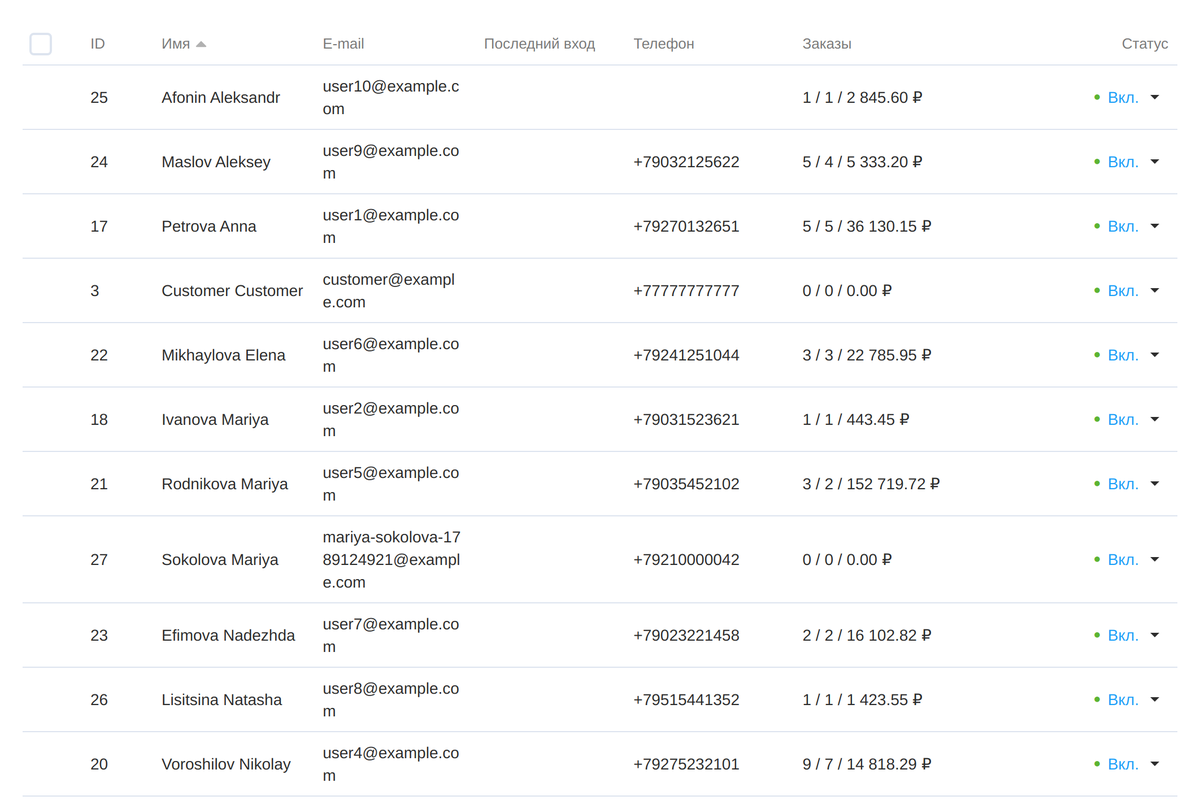Open the customer Afonin Aleksandr

point(221,98)
